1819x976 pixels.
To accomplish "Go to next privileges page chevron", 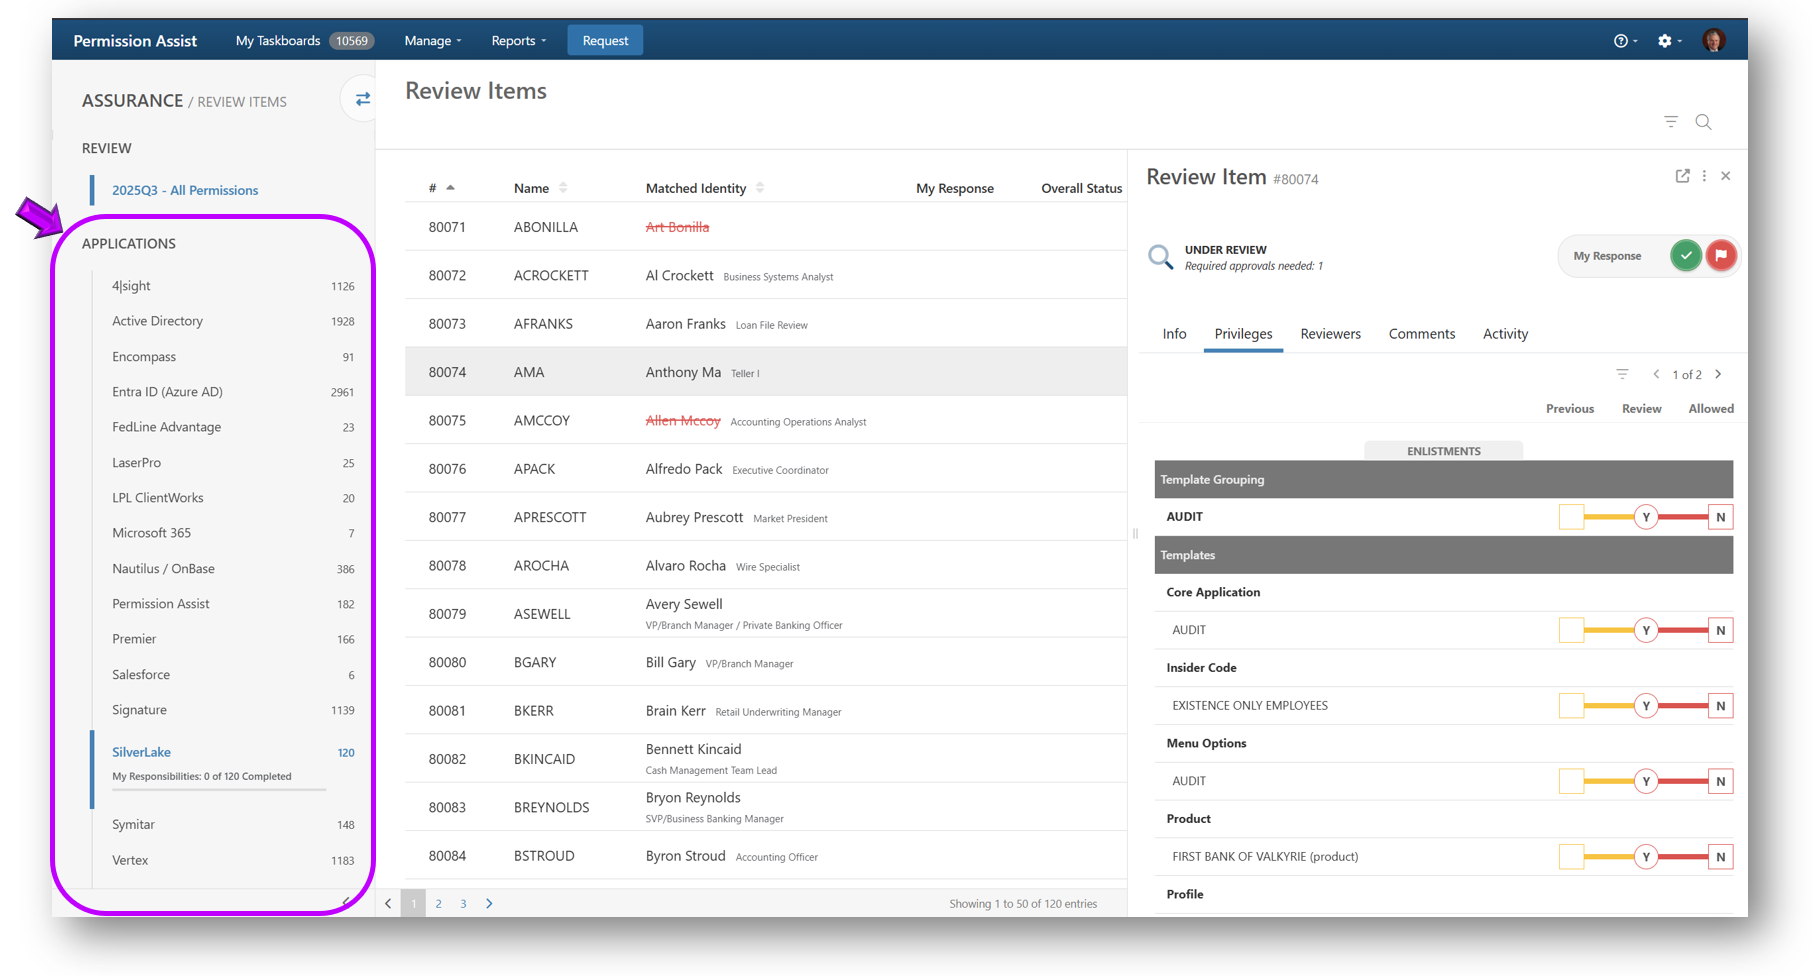I will pyautogui.click(x=1718, y=374).
